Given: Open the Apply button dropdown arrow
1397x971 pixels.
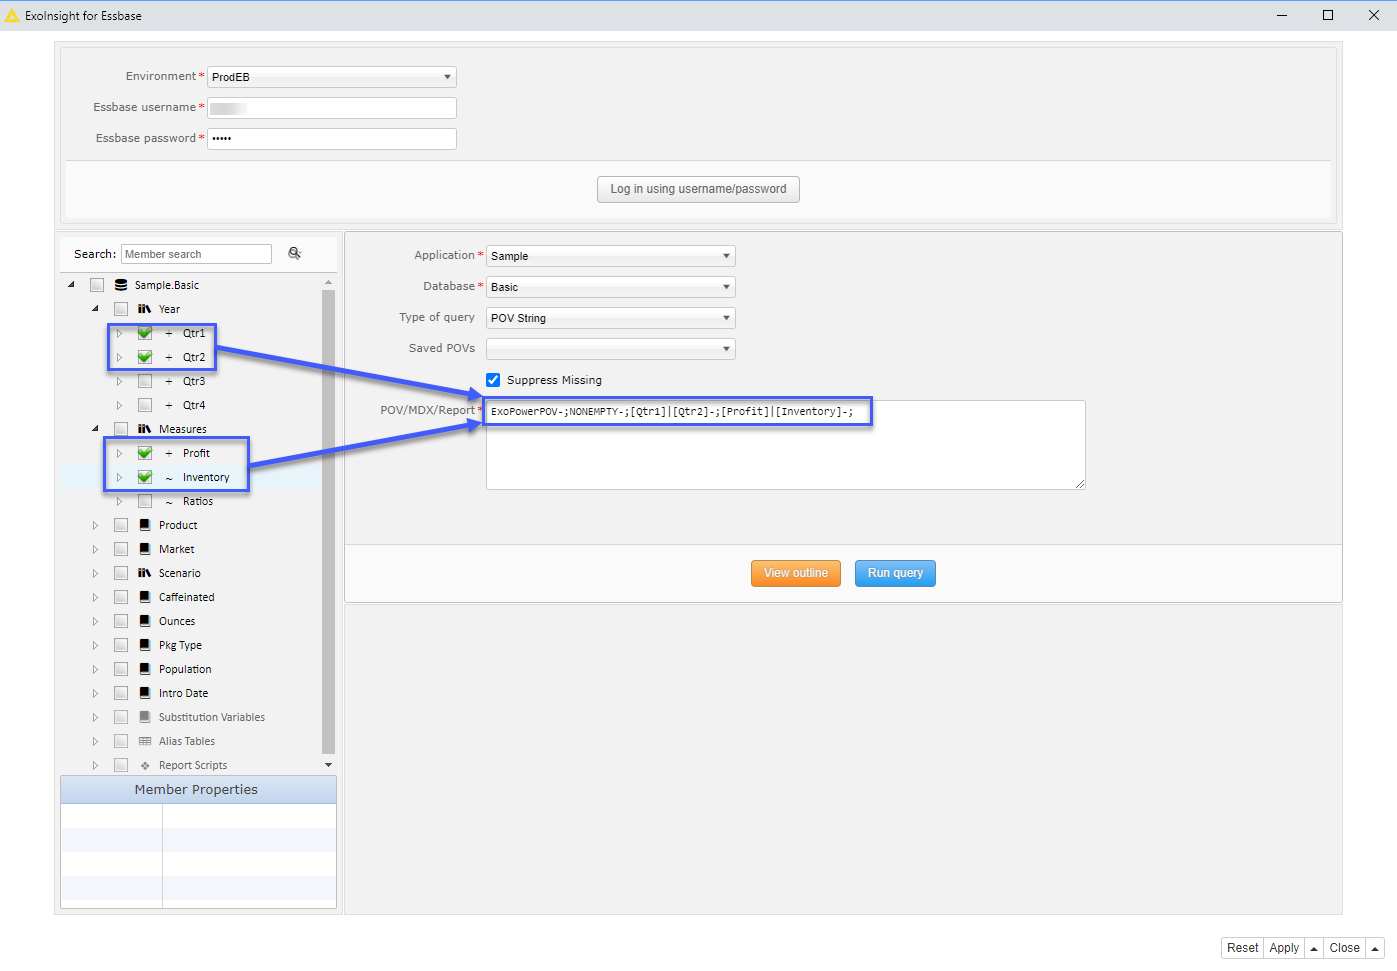Looking at the screenshot, I should pos(1314,948).
